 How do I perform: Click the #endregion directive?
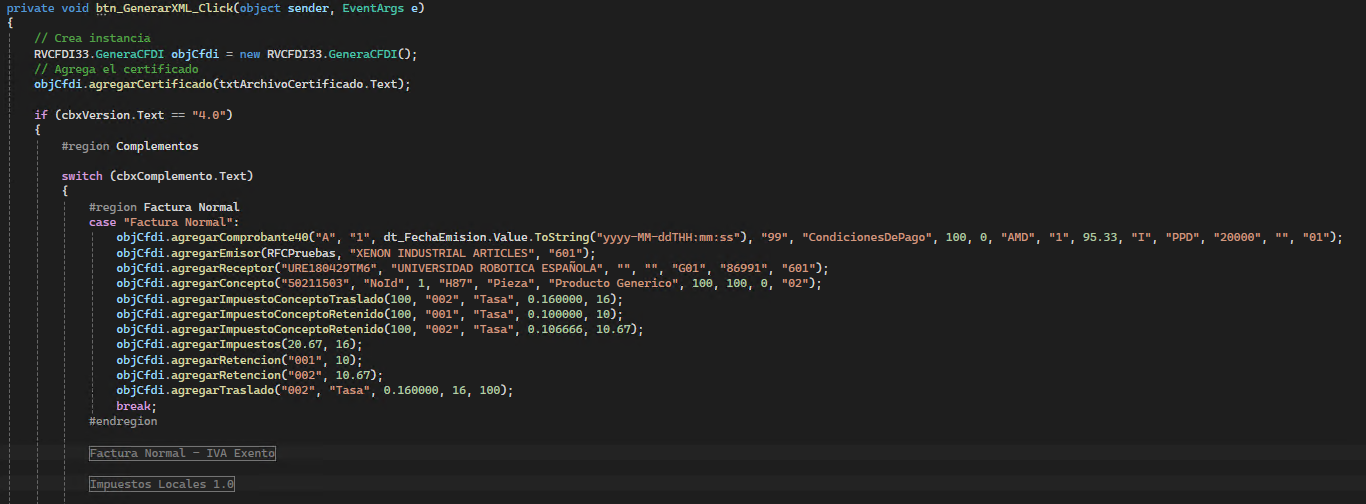(123, 422)
